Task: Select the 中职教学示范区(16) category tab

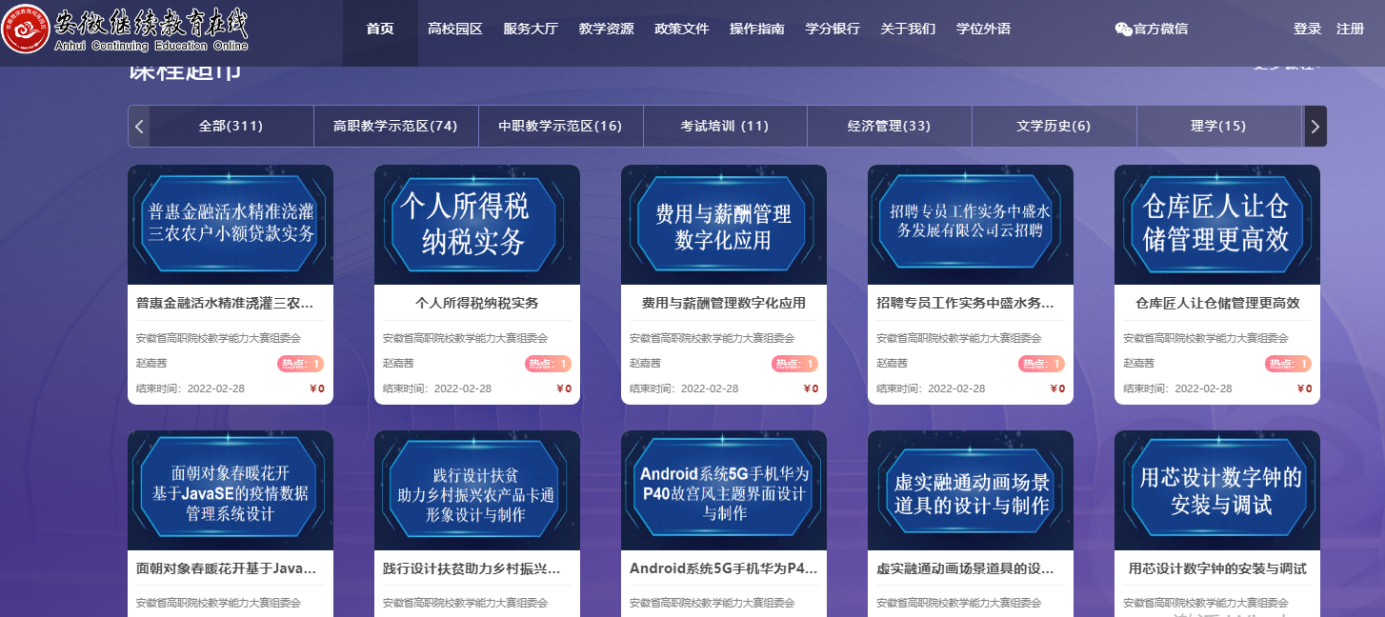Action: [560, 126]
